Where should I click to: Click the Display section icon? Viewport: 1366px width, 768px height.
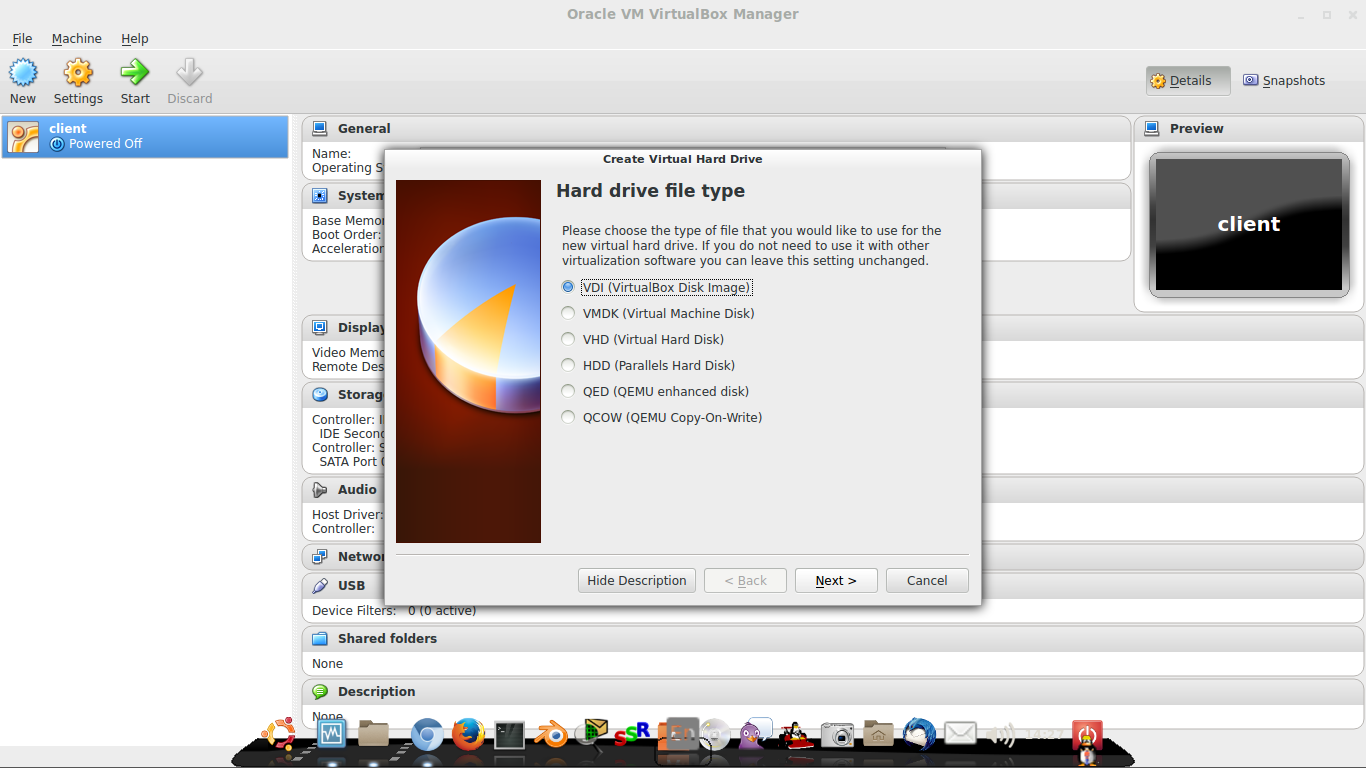tap(320, 327)
